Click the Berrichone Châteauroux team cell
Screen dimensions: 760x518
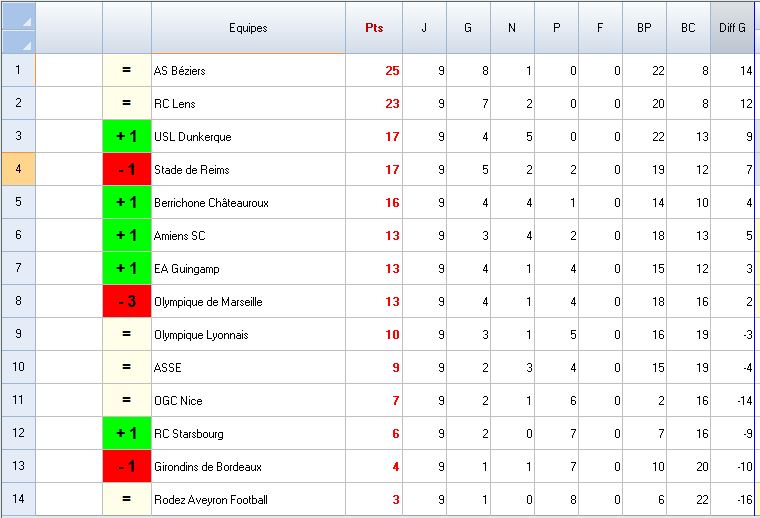(248, 203)
